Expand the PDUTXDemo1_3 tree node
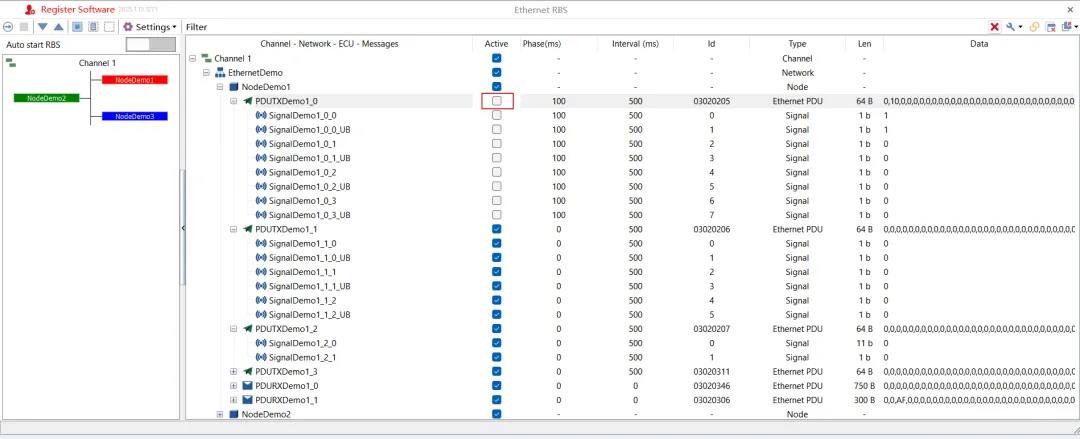Screen dimensions: 1080x439 (x=233, y=371)
